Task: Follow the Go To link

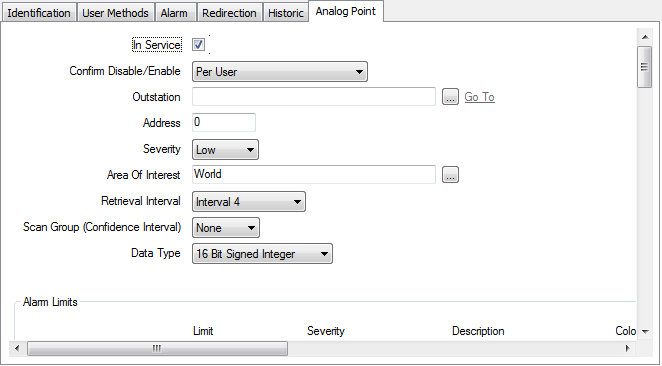Action: pyautogui.click(x=479, y=97)
